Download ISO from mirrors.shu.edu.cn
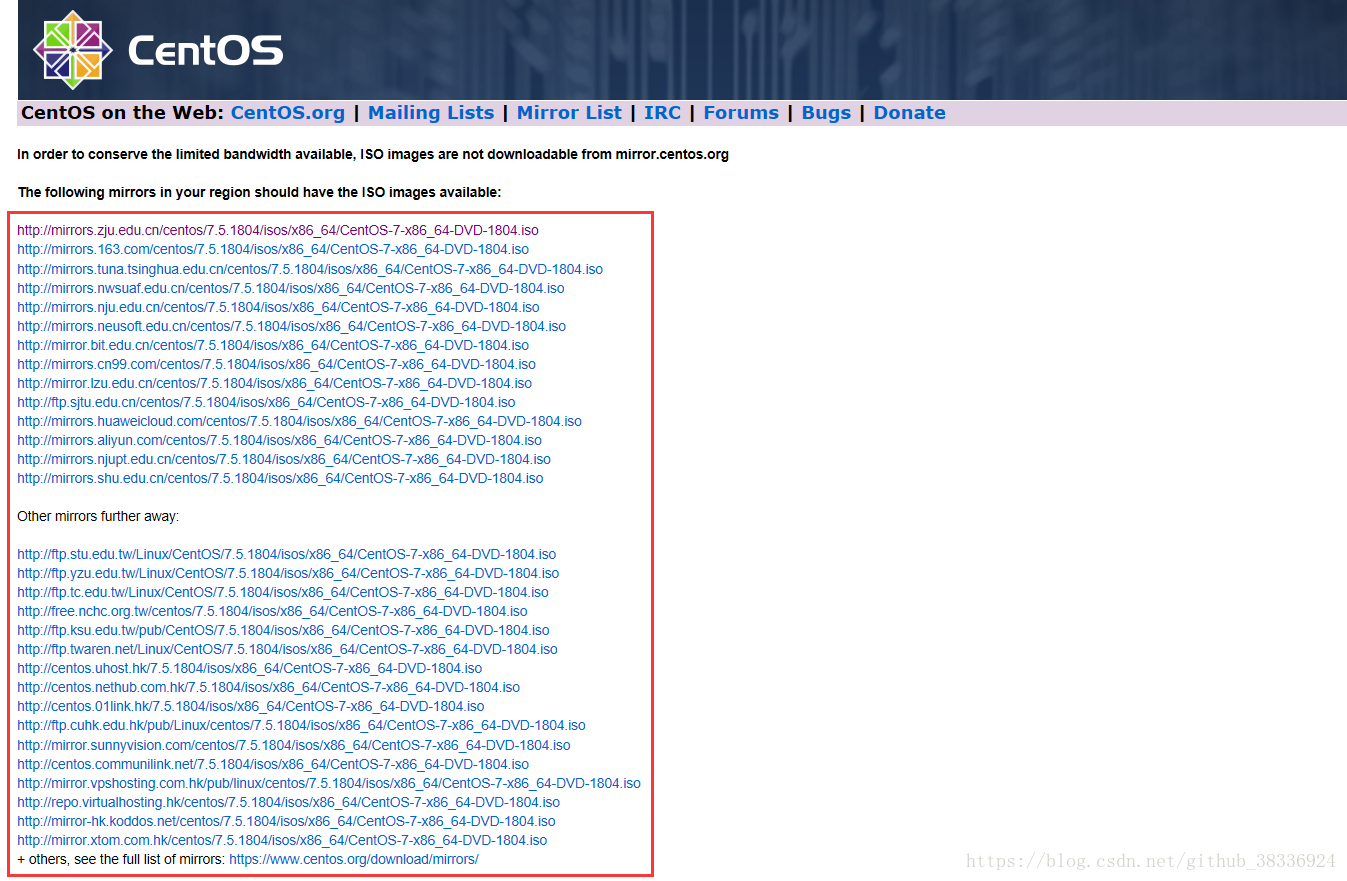1347x881 pixels. (x=280, y=478)
